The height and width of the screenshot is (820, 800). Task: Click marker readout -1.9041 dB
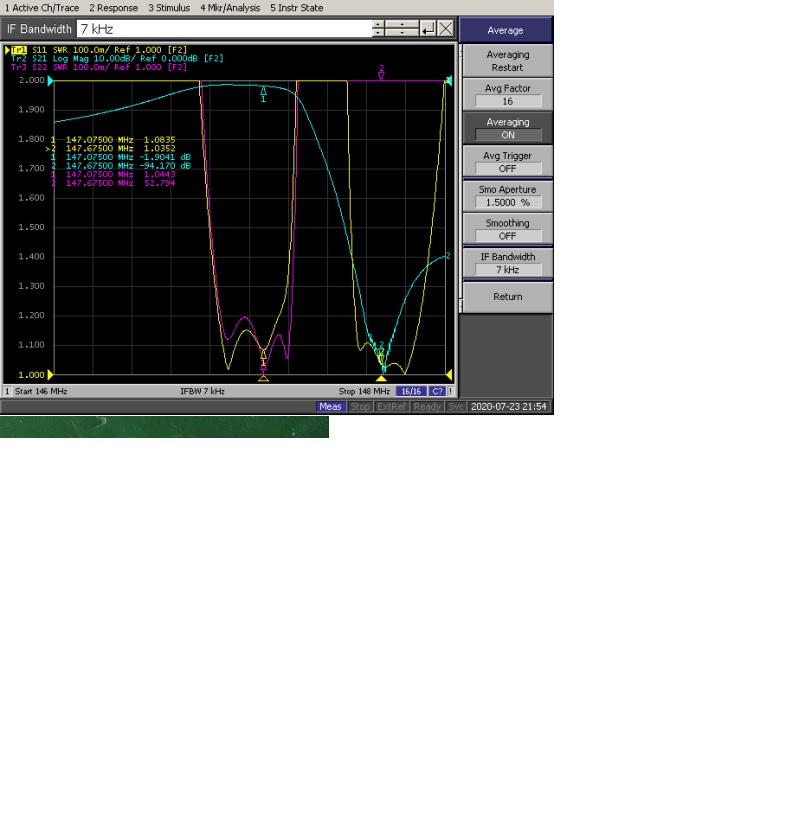(x=165, y=157)
